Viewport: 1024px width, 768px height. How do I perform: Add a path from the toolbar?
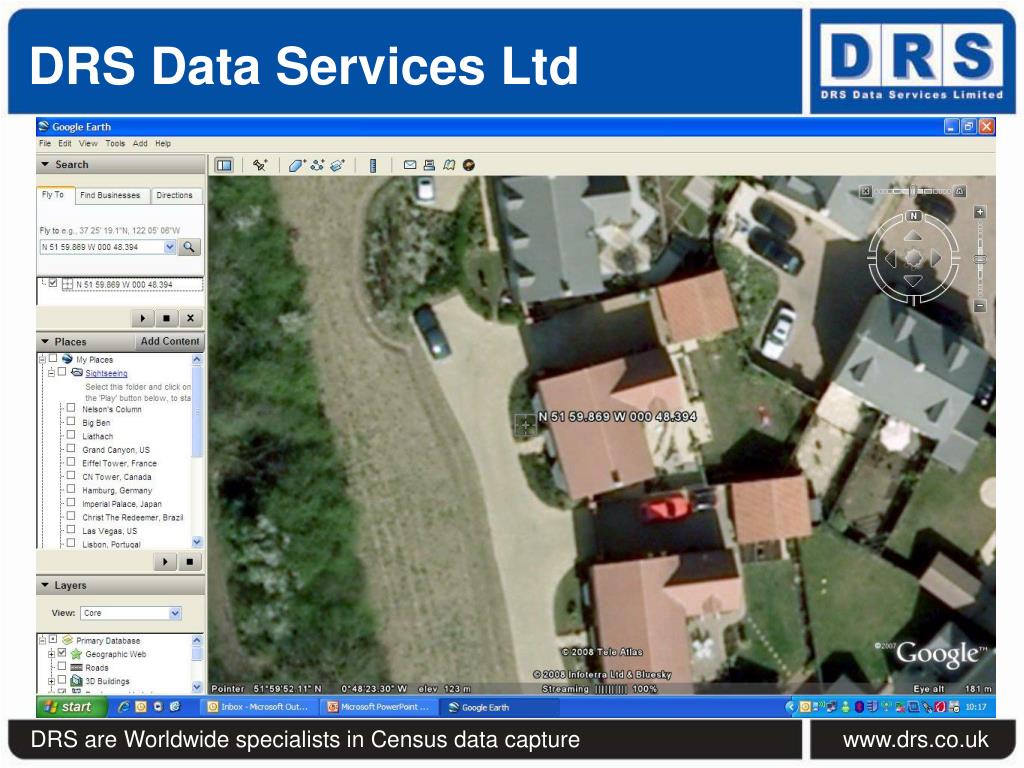click(317, 165)
